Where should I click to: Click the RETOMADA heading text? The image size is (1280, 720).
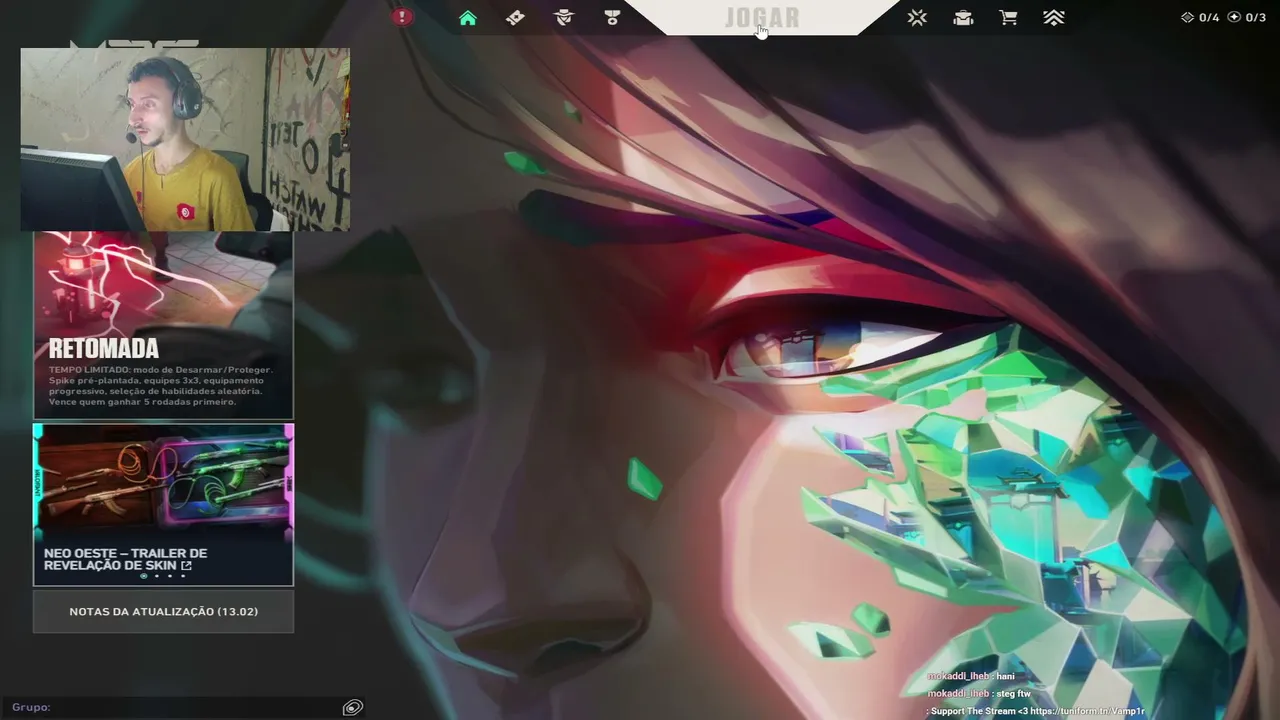tap(104, 348)
